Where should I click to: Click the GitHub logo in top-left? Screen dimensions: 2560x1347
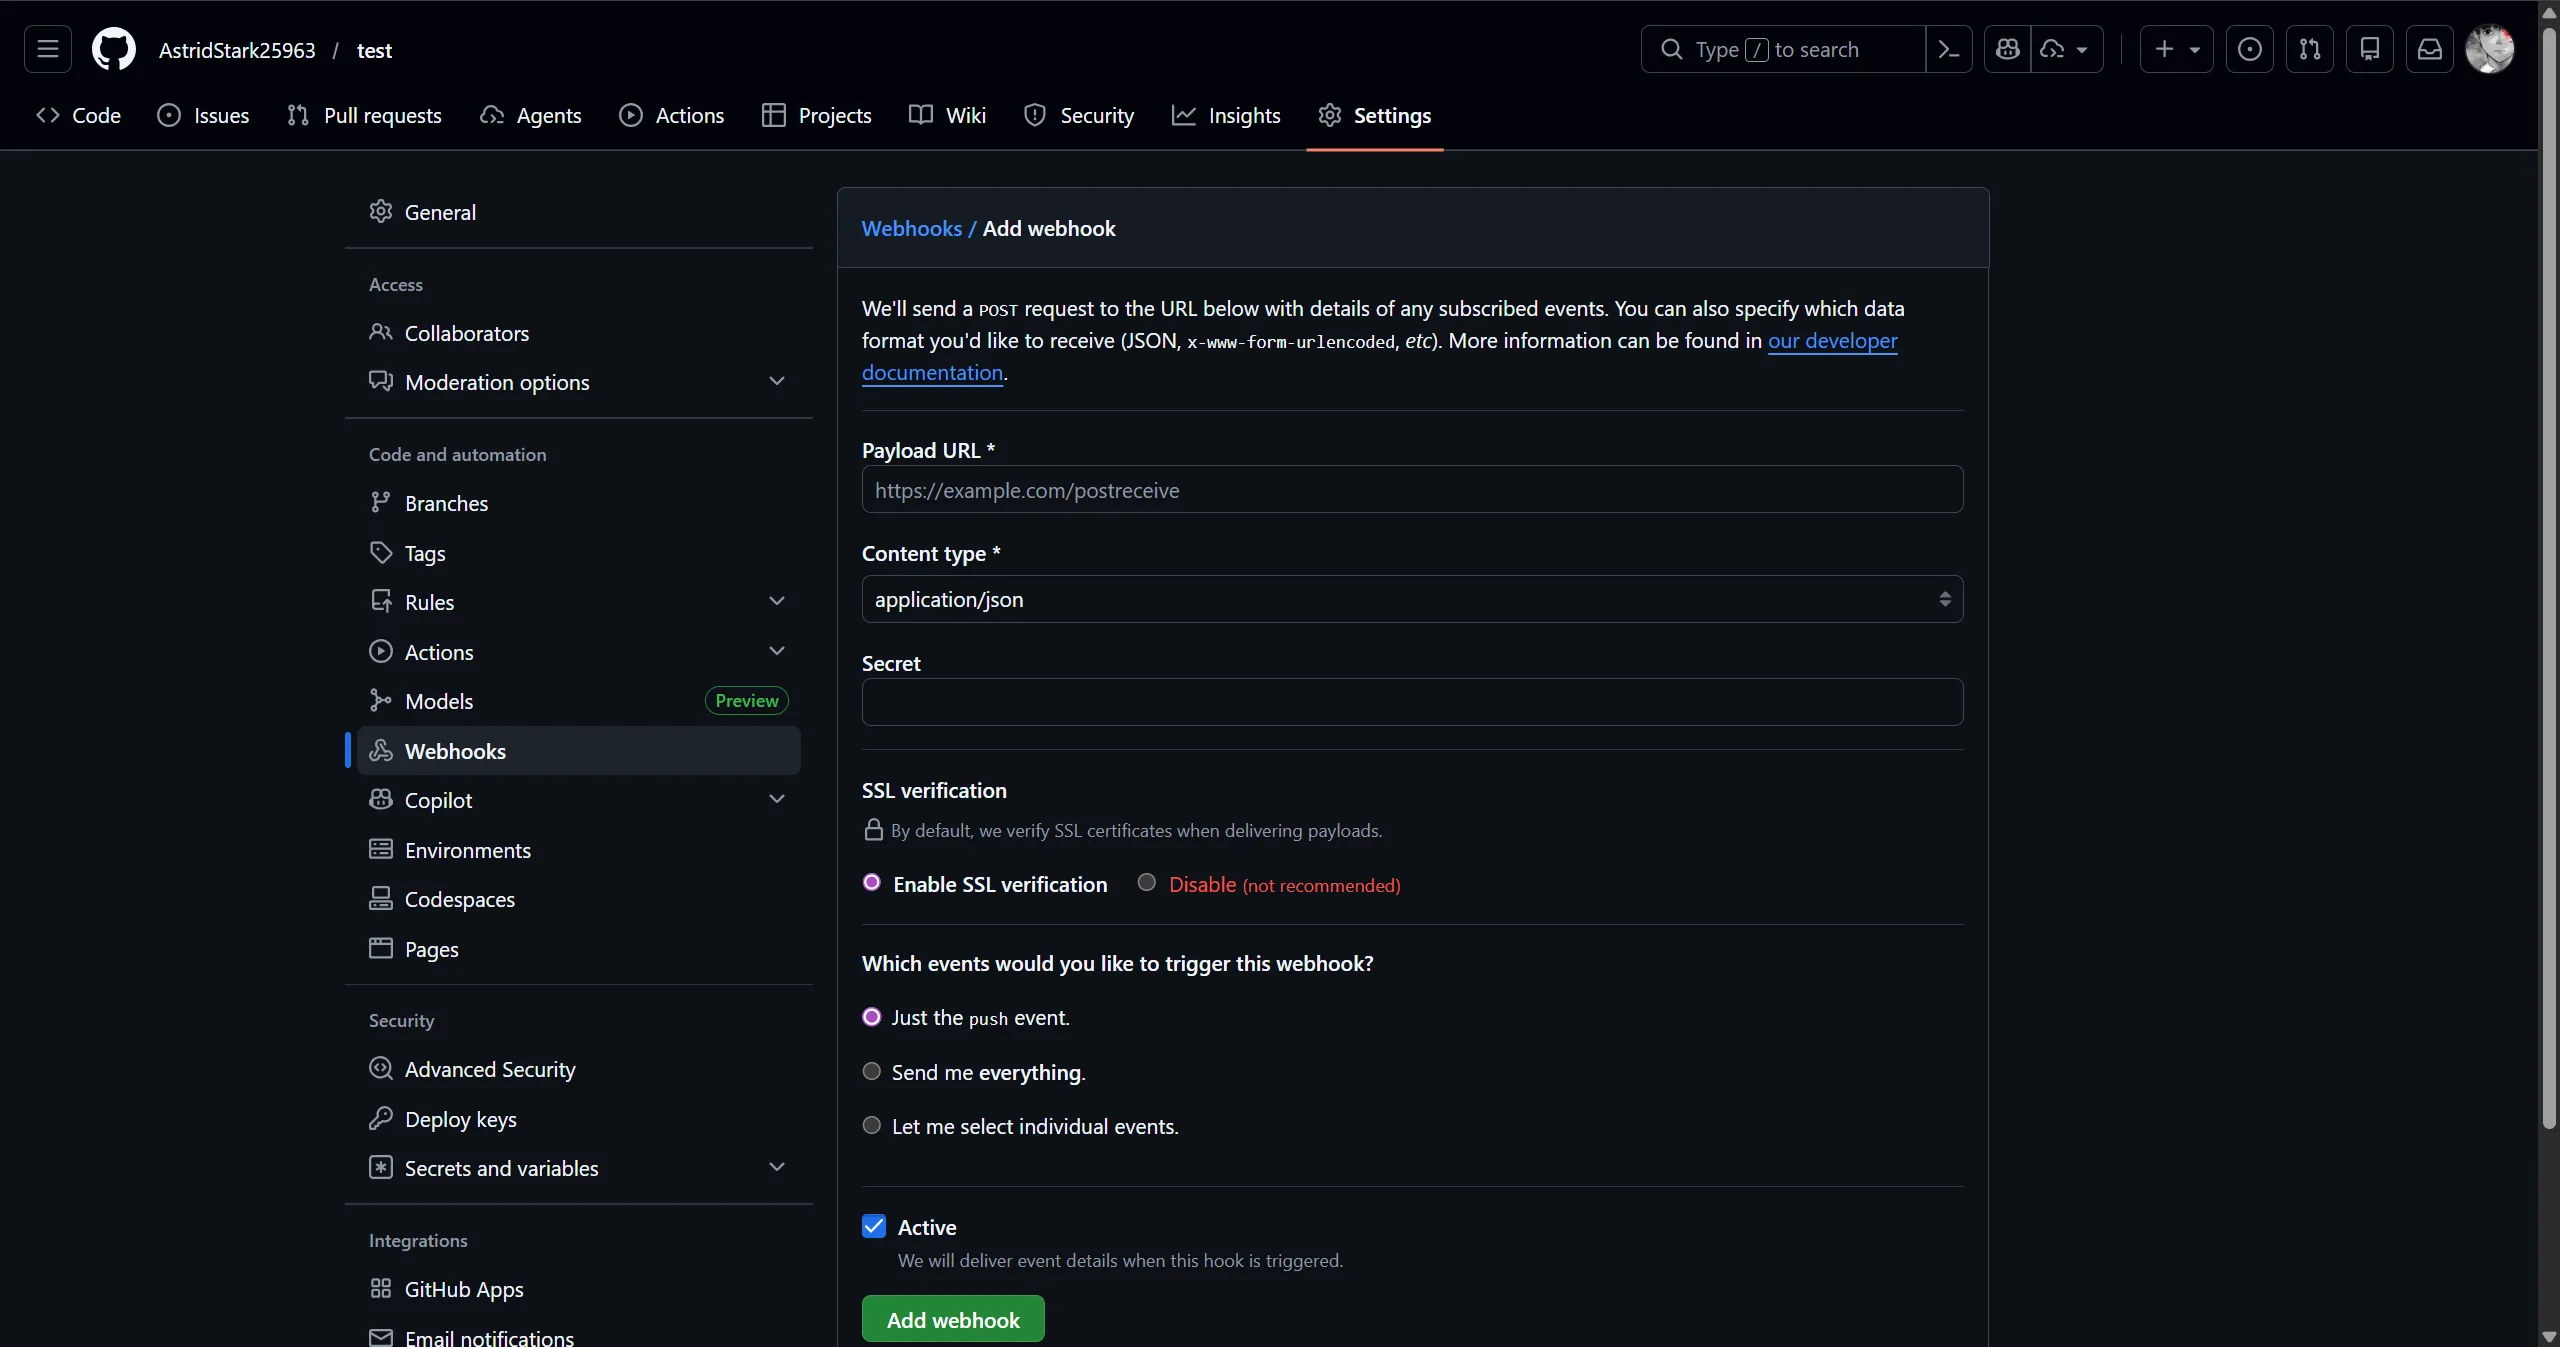coord(114,49)
